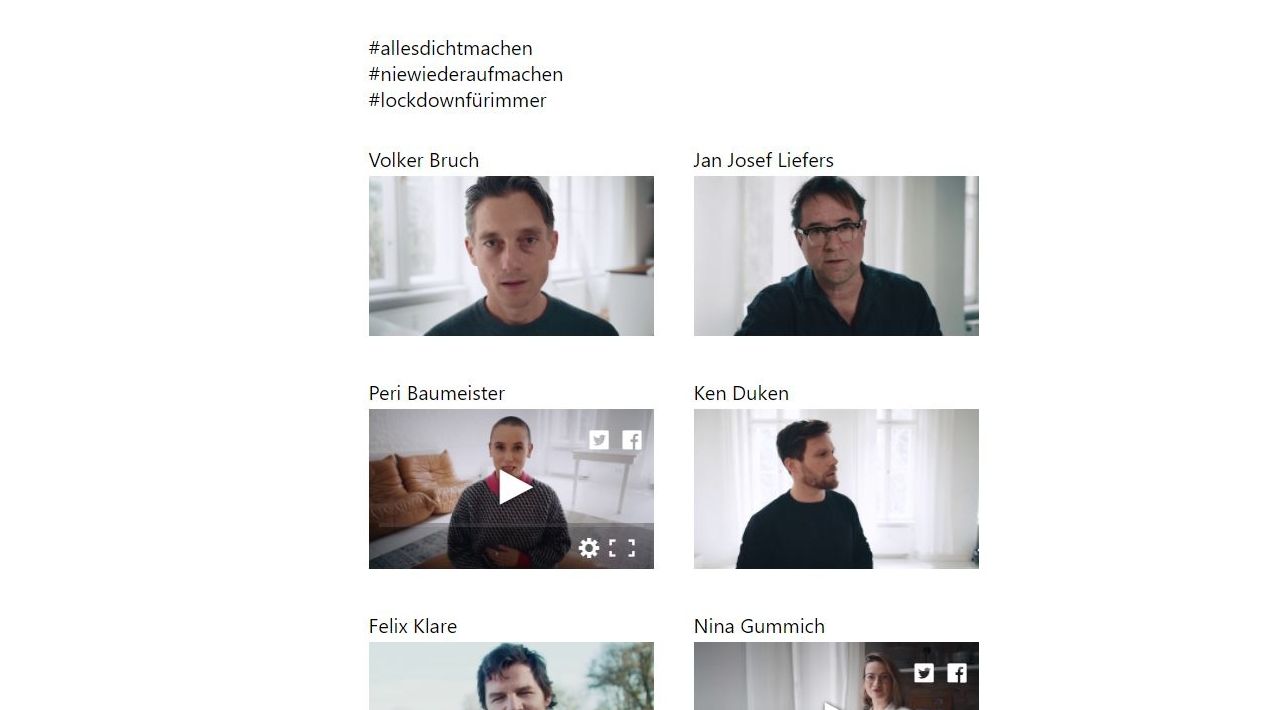Click the Felix Klare name heading
The image size is (1261, 710).
(413, 626)
